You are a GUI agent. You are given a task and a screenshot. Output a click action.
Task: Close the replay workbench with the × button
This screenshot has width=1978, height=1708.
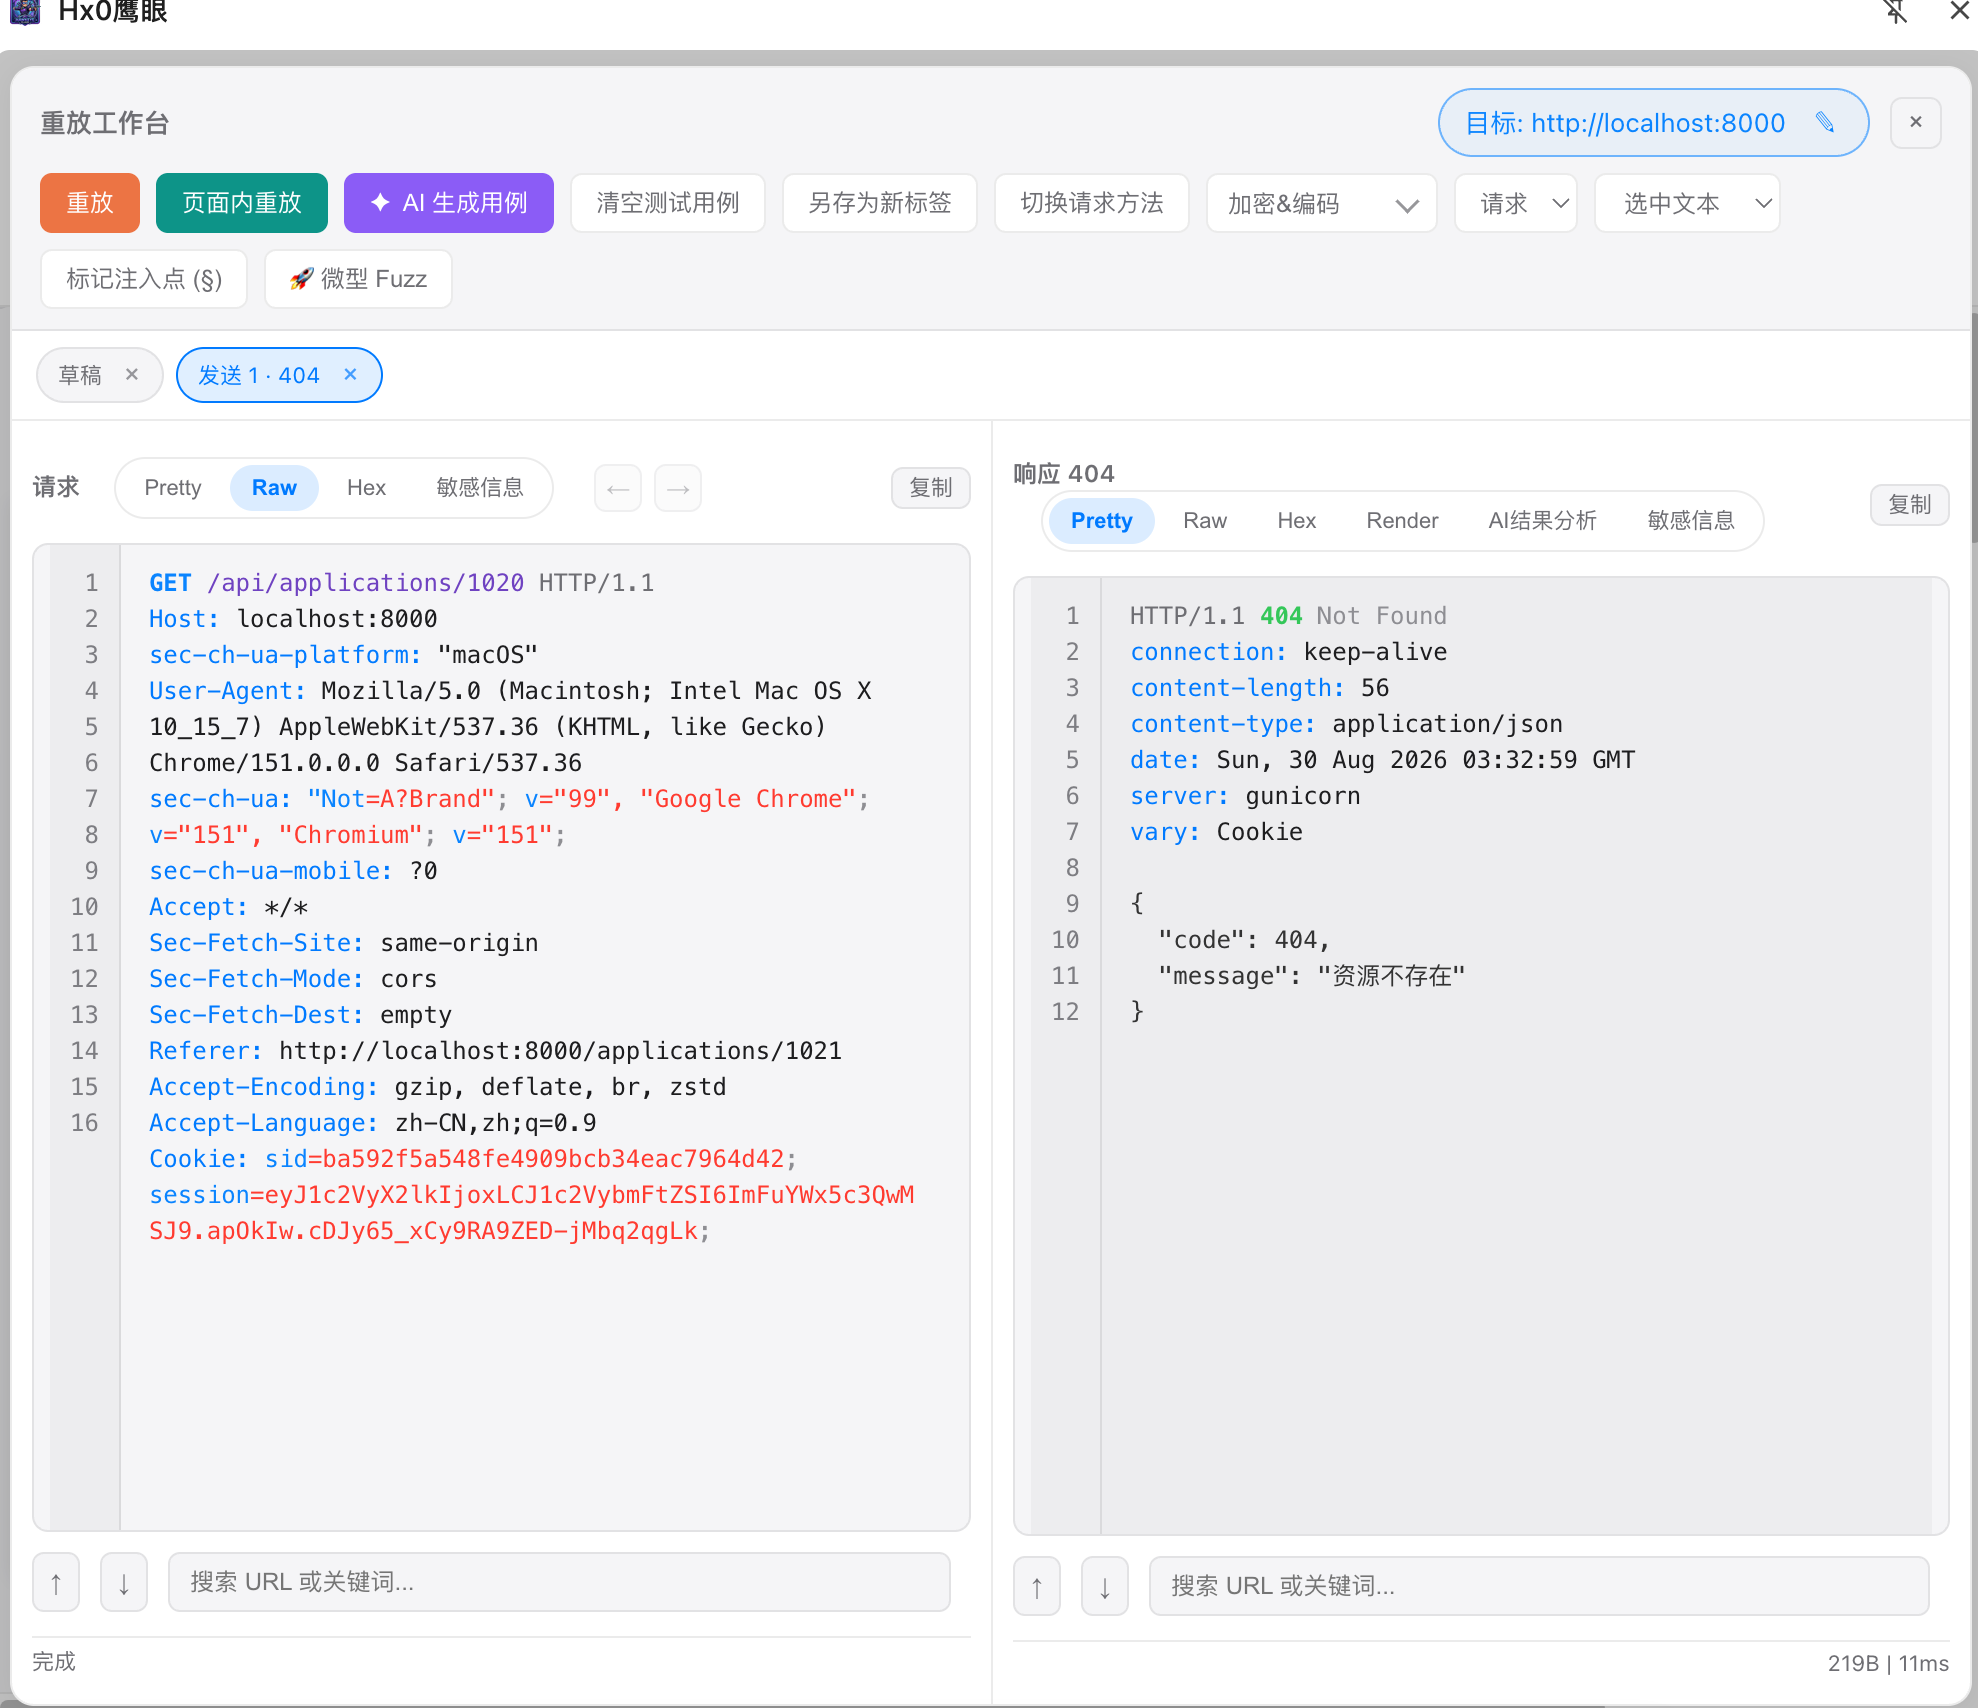point(1915,122)
